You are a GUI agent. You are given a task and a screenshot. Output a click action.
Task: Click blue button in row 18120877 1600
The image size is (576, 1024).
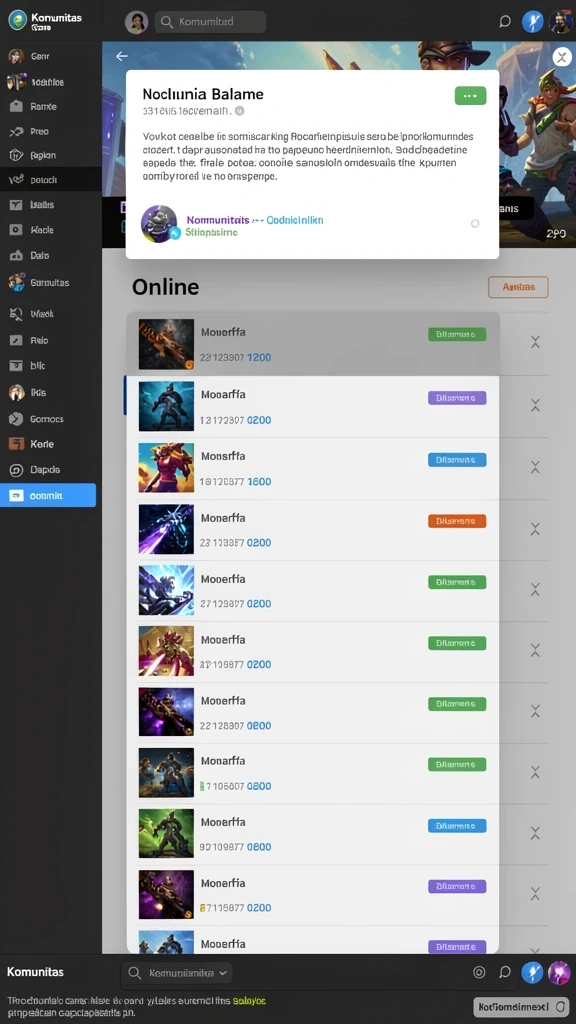457,460
